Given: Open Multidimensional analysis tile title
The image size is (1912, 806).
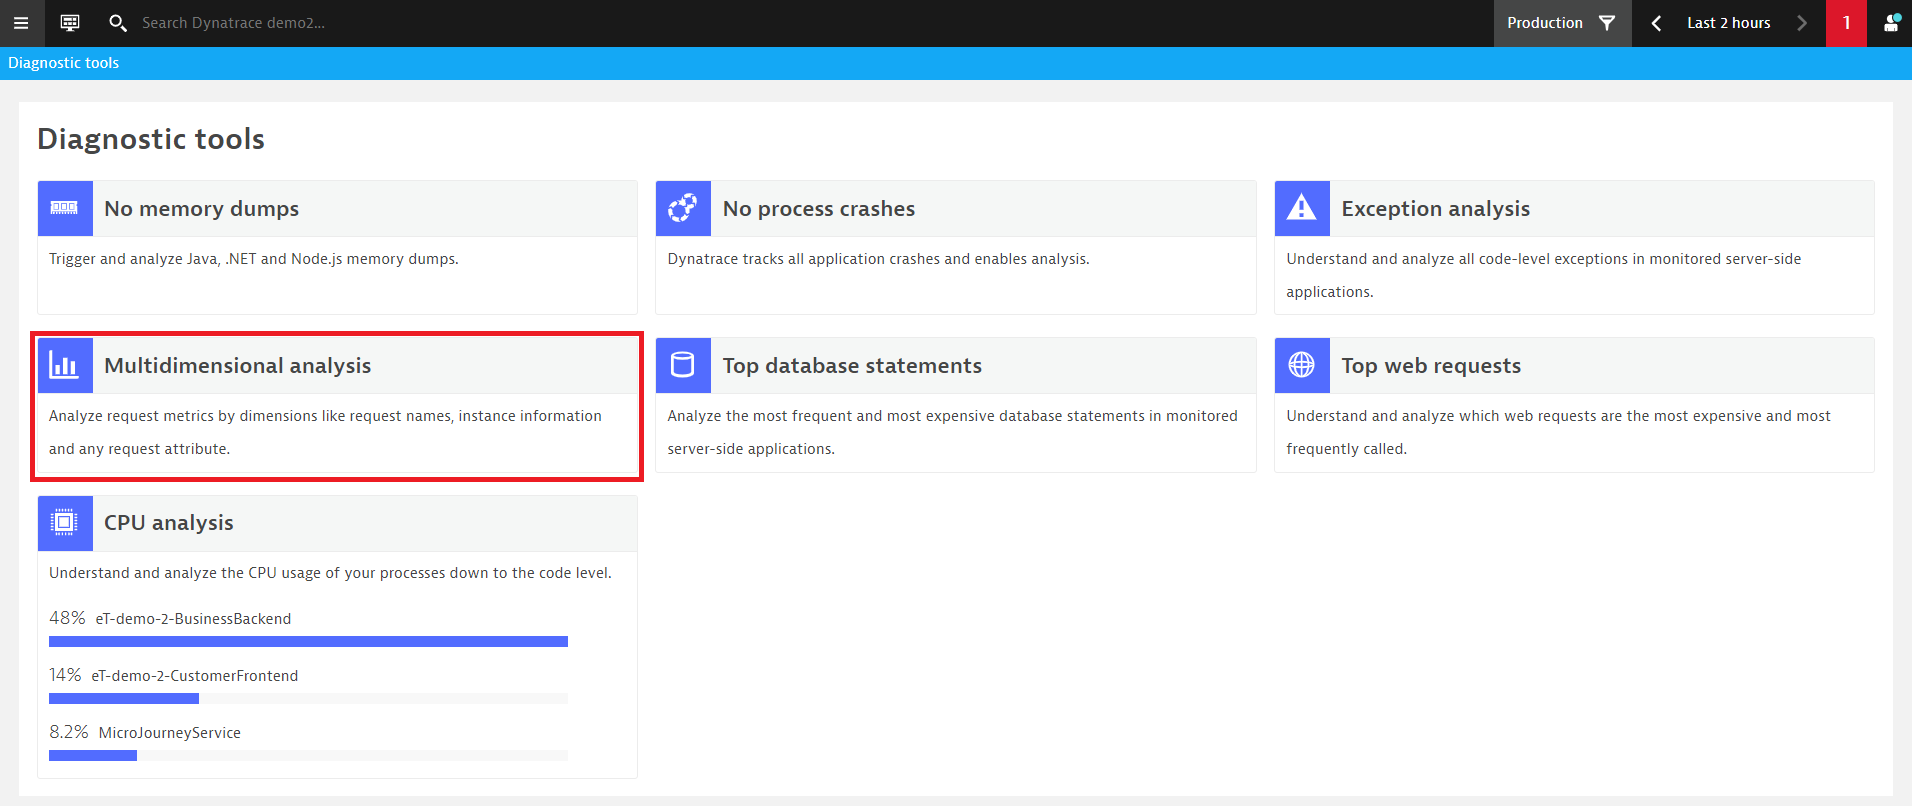Looking at the screenshot, I should tap(237, 366).
